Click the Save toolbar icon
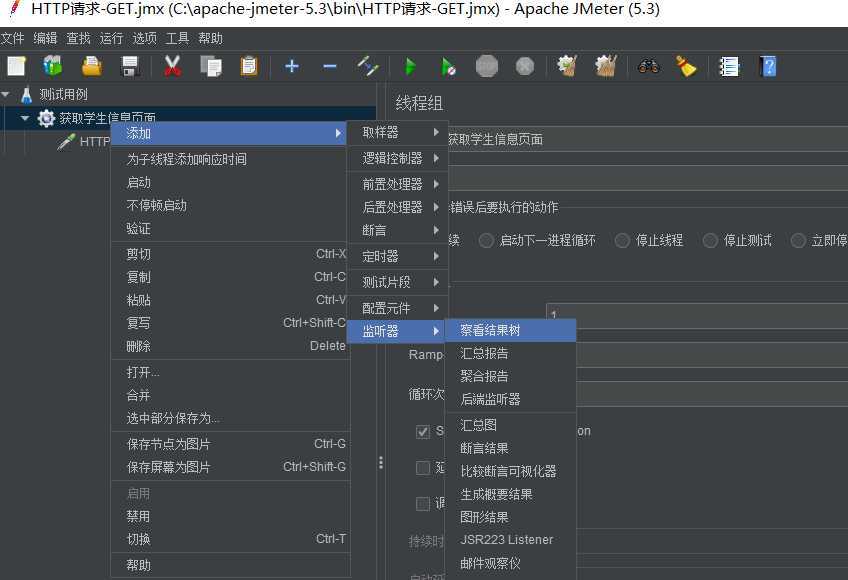Image resolution: width=848 pixels, height=580 pixels. [x=130, y=67]
